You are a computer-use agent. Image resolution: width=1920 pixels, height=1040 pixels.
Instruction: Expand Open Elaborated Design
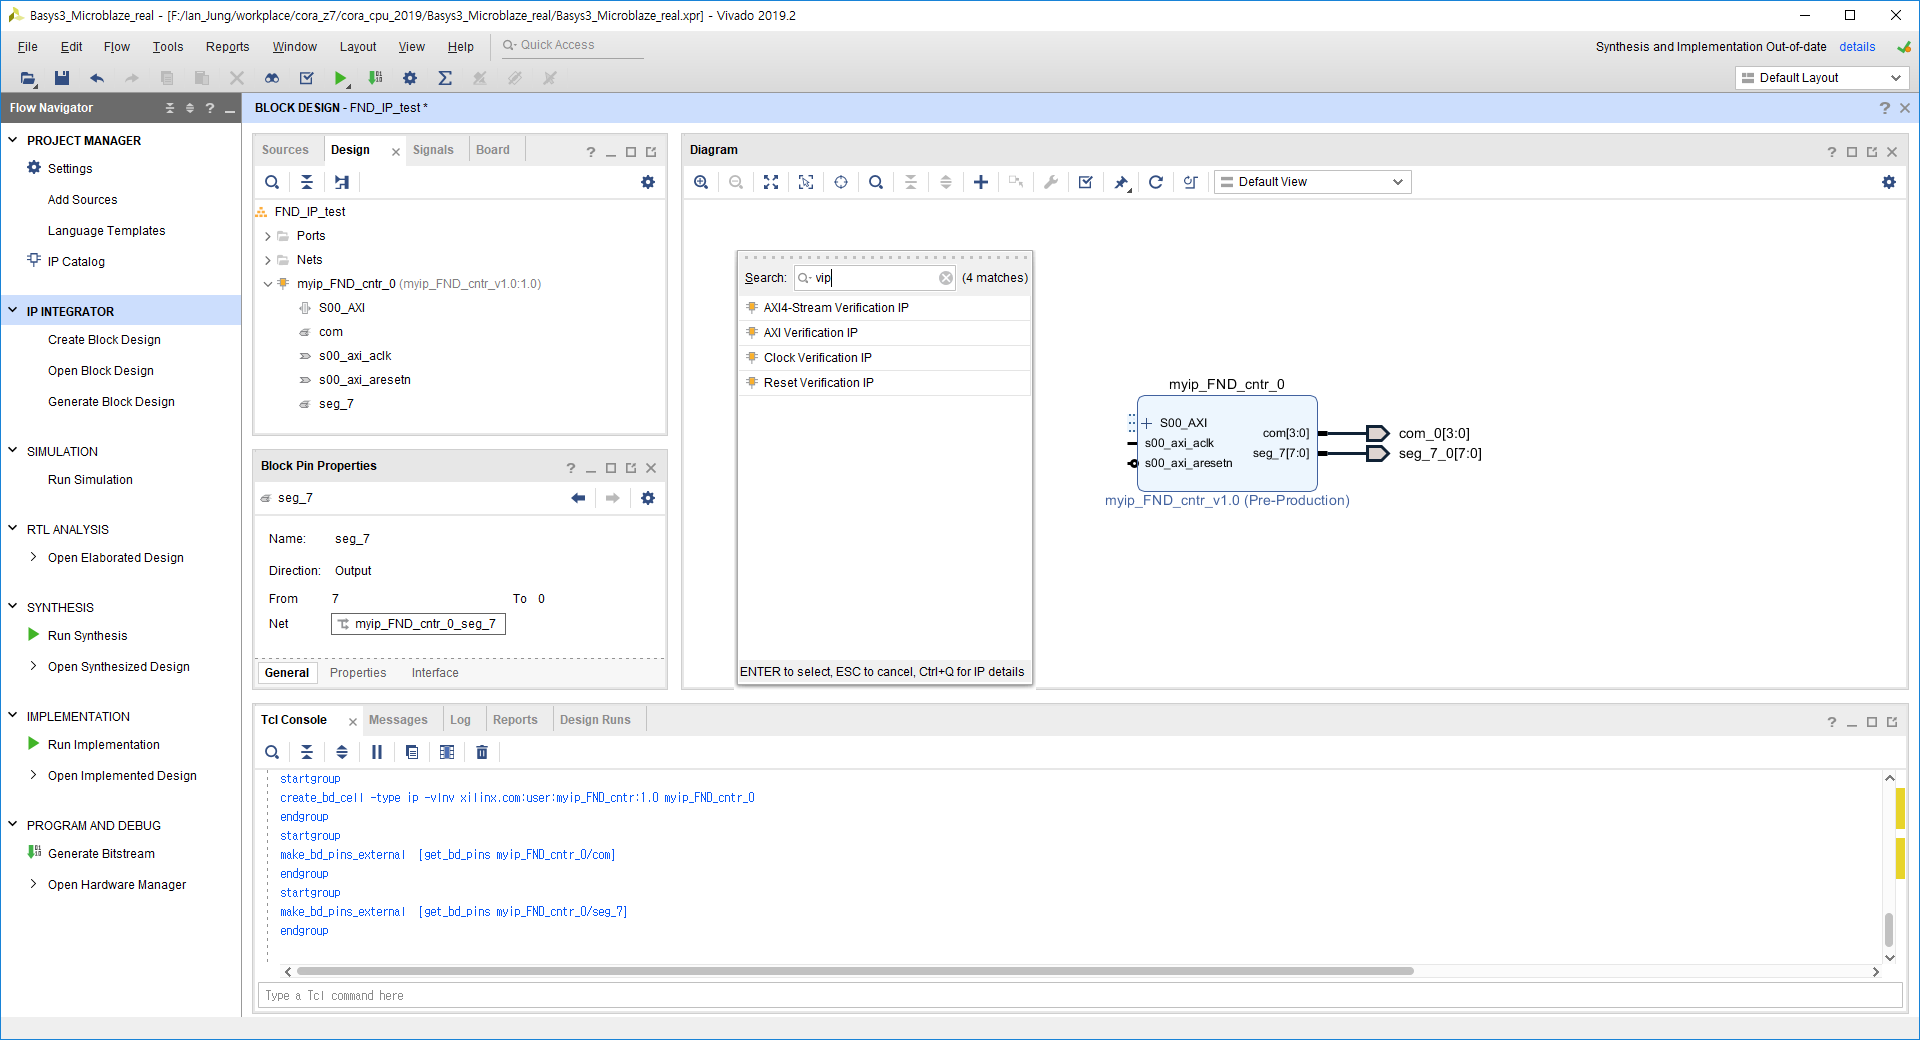(x=34, y=557)
